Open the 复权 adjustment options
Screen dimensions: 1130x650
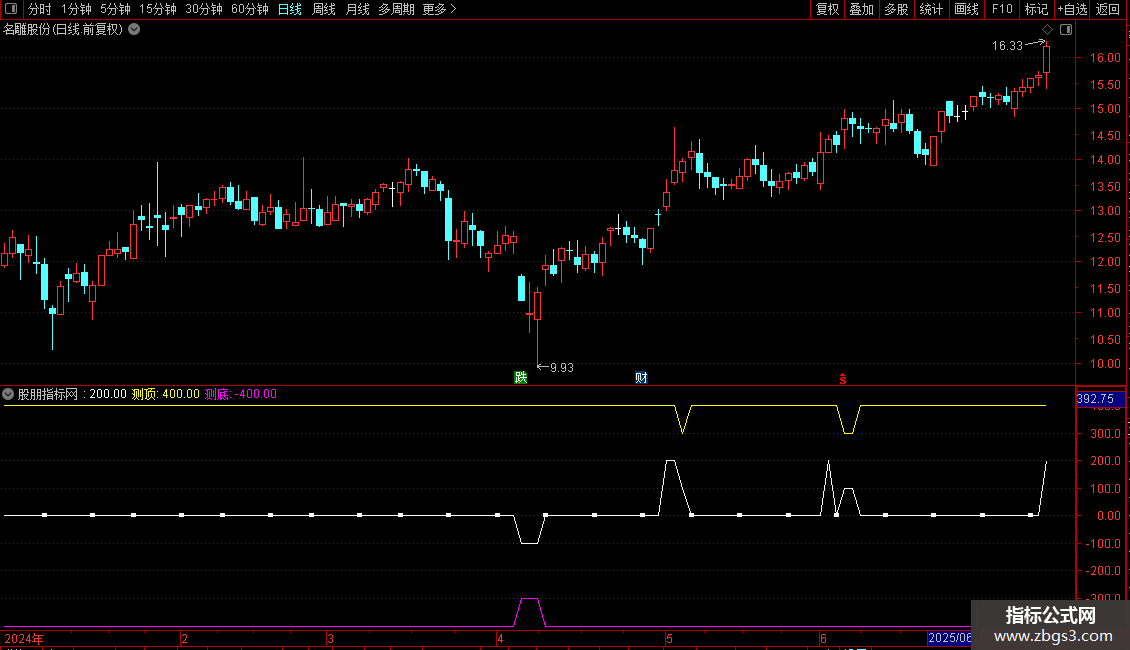[827, 9]
